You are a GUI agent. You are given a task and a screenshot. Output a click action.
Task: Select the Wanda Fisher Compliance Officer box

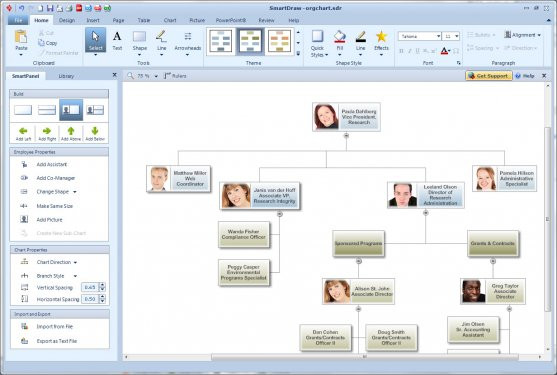pyautogui.click(x=244, y=234)
